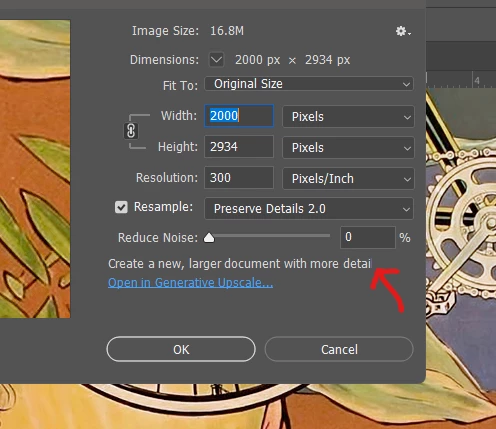Image resolution: width=496 pixels, height=429 pixels.
Task: Open the Height units Pixels dropdown
Action: pos(348,147)
